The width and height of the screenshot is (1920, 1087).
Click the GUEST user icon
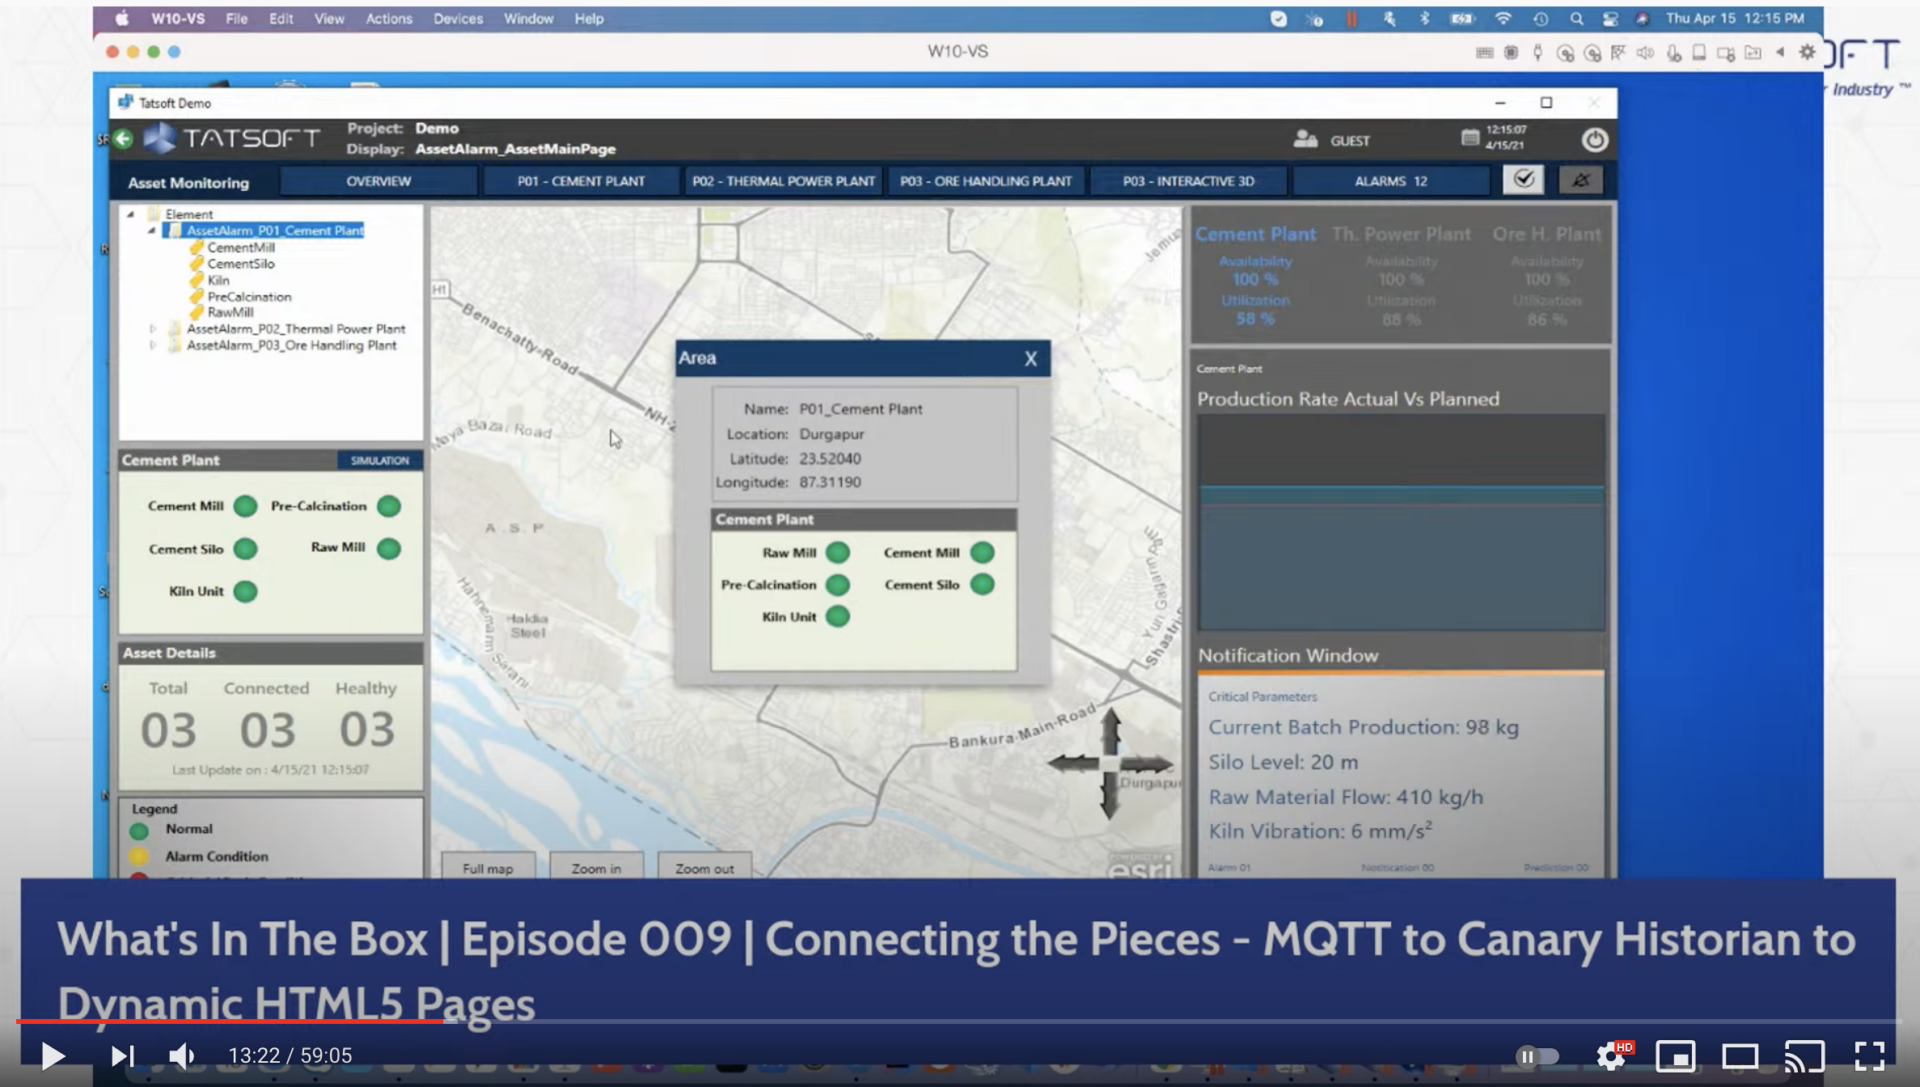pyautogui.click(x=1305, y=139)
